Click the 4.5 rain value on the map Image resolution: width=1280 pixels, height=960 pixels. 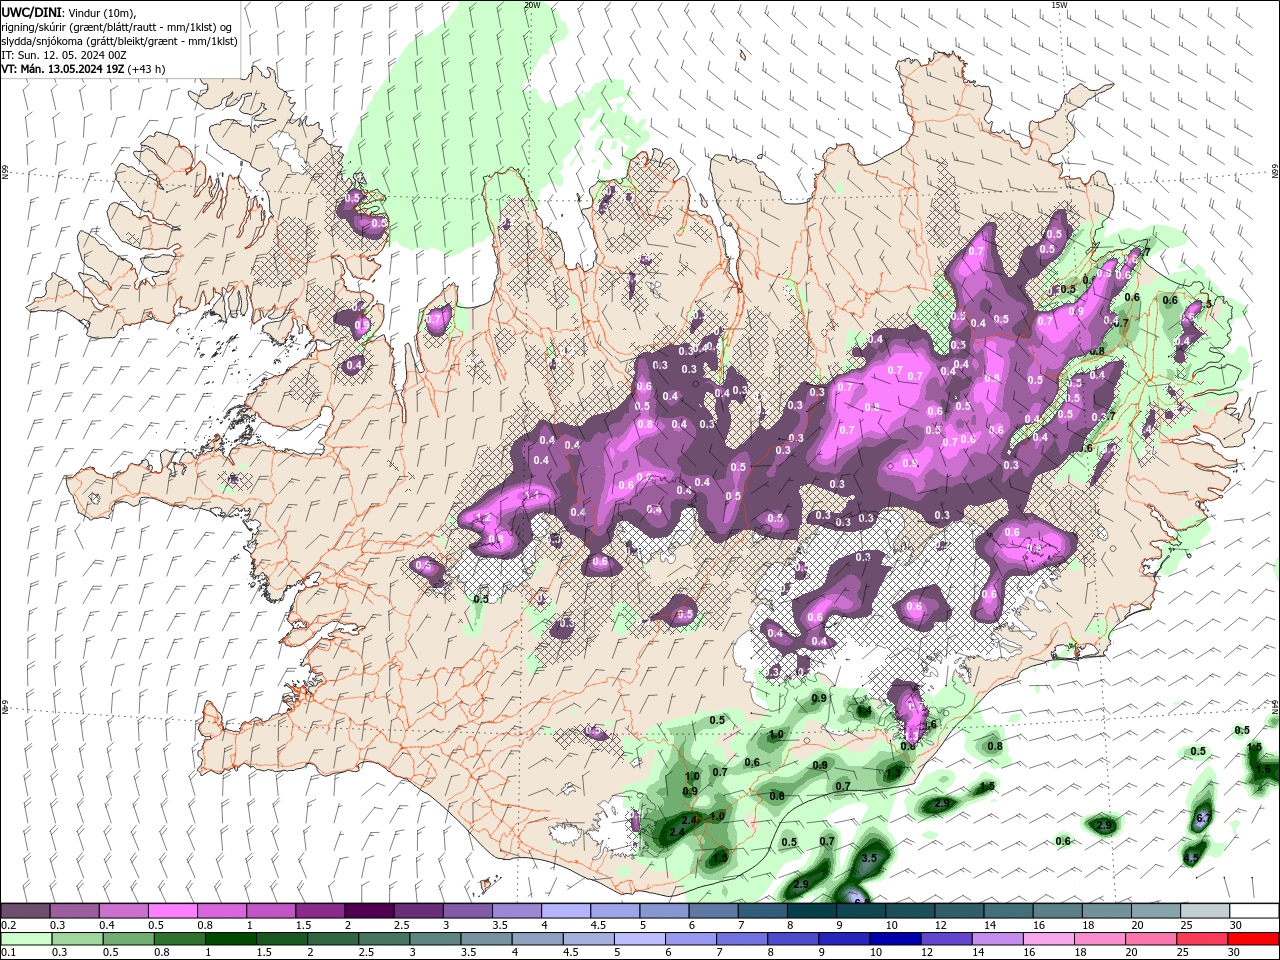(x=1191, y=858)
